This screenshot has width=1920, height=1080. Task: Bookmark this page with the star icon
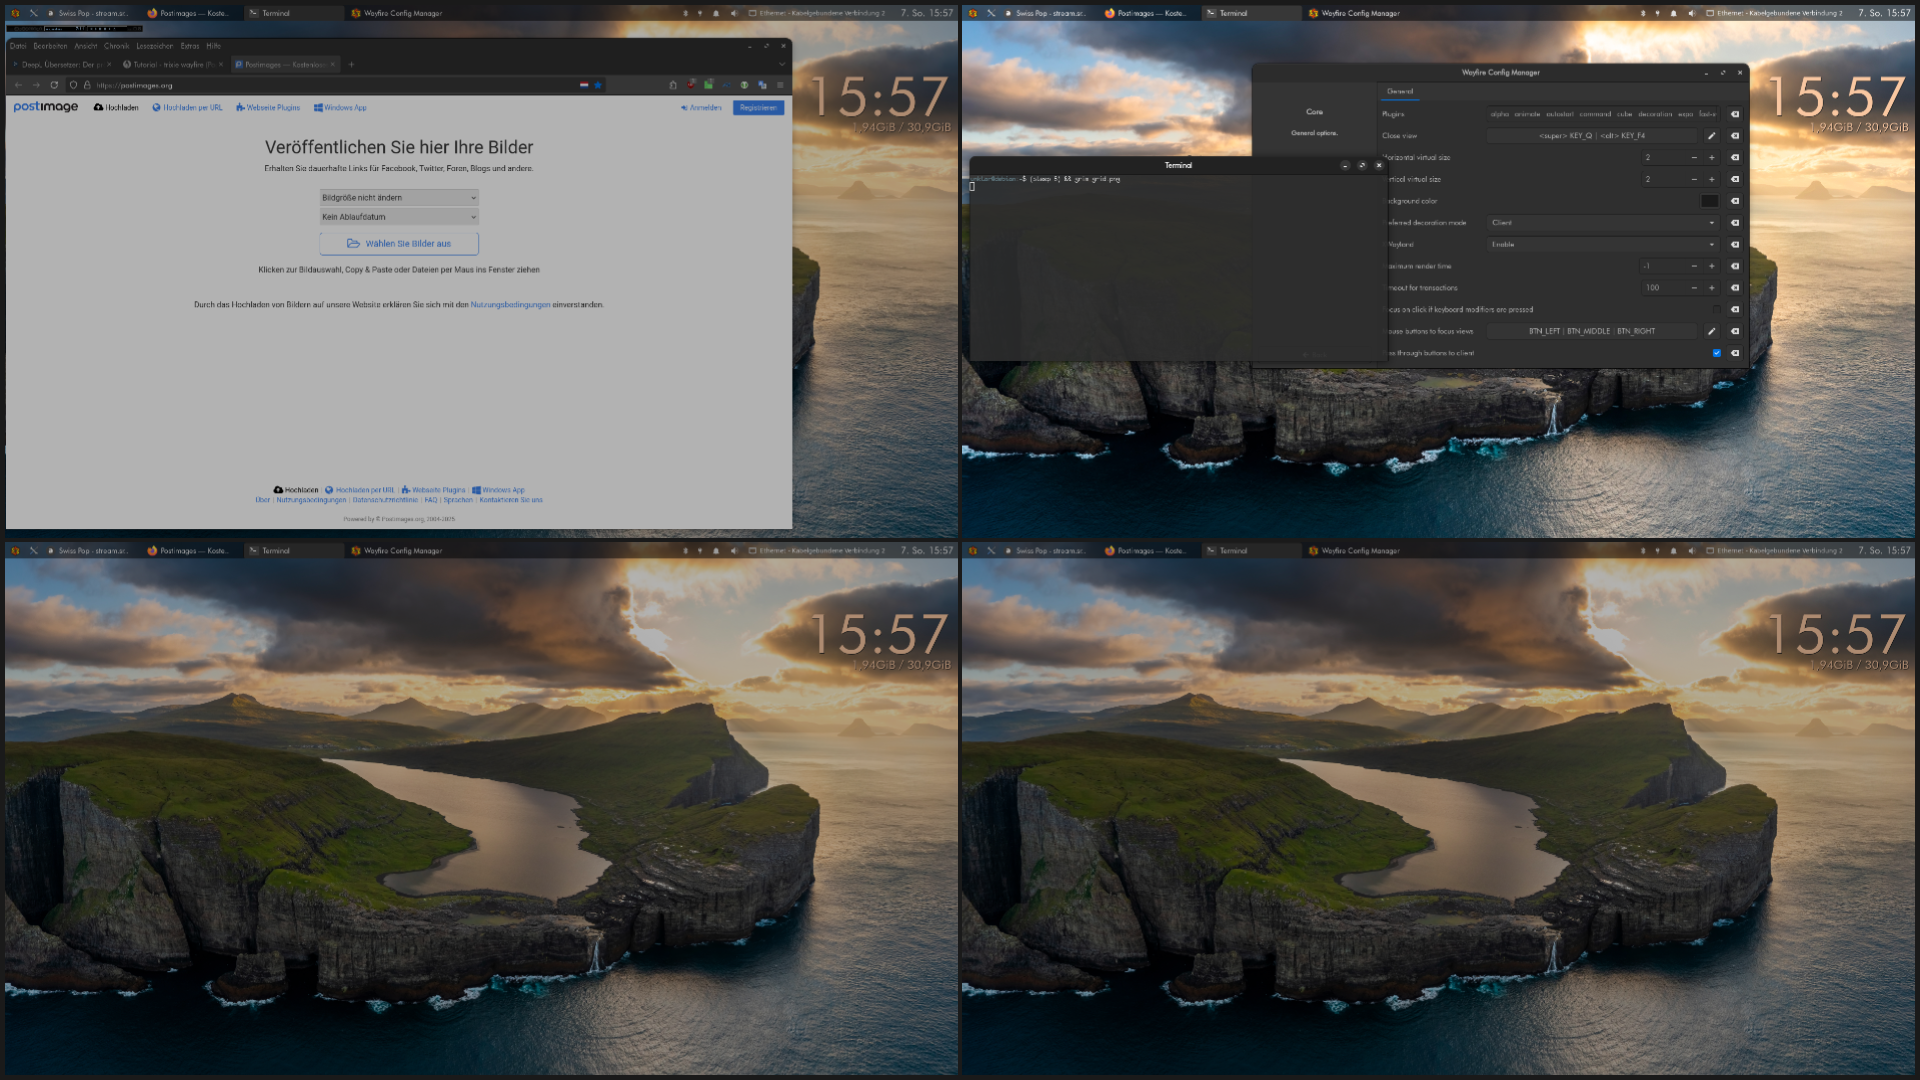pos(598,85)
